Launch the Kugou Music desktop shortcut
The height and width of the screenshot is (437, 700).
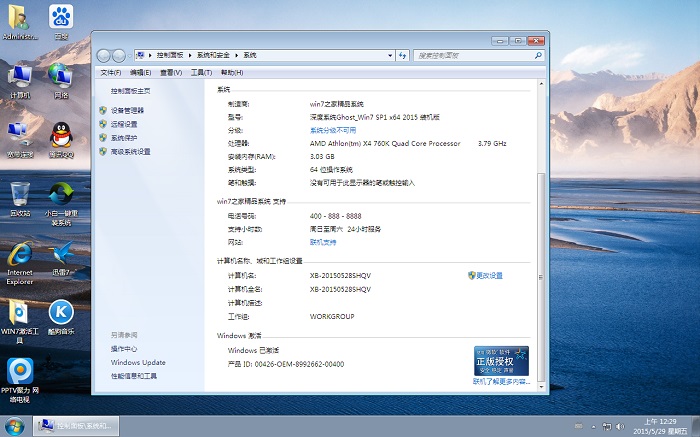pos(61,313)
